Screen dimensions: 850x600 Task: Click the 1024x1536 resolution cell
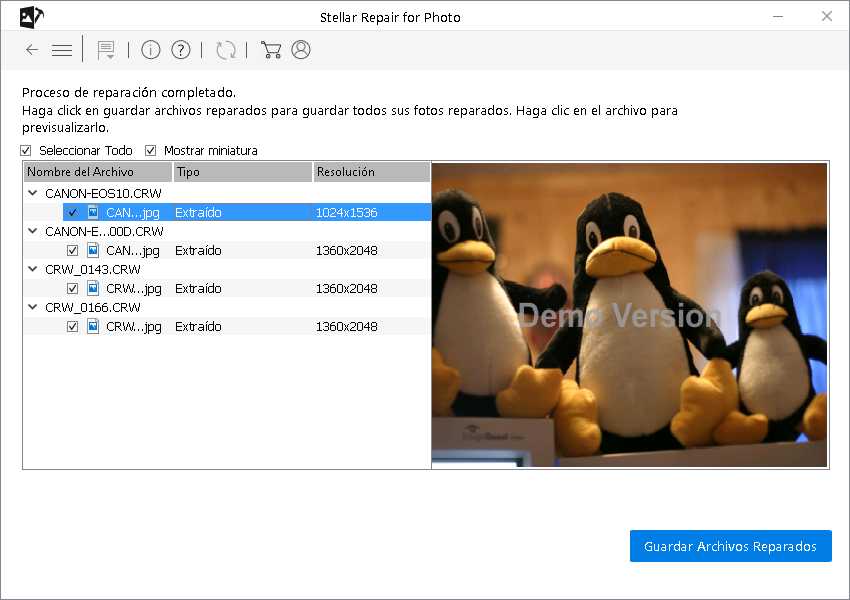pos(346,212)
